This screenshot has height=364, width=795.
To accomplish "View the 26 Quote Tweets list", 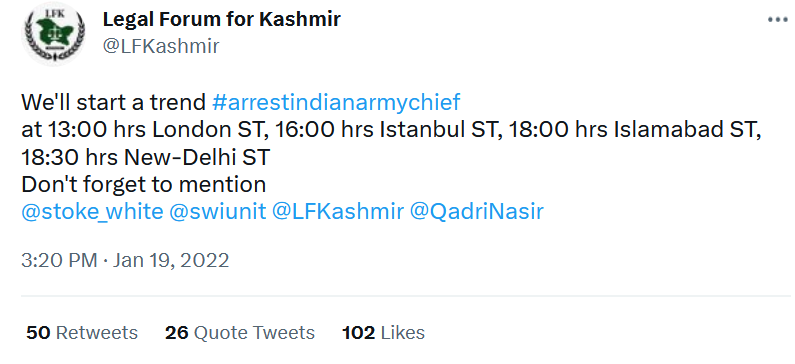I will pos(240,333).
